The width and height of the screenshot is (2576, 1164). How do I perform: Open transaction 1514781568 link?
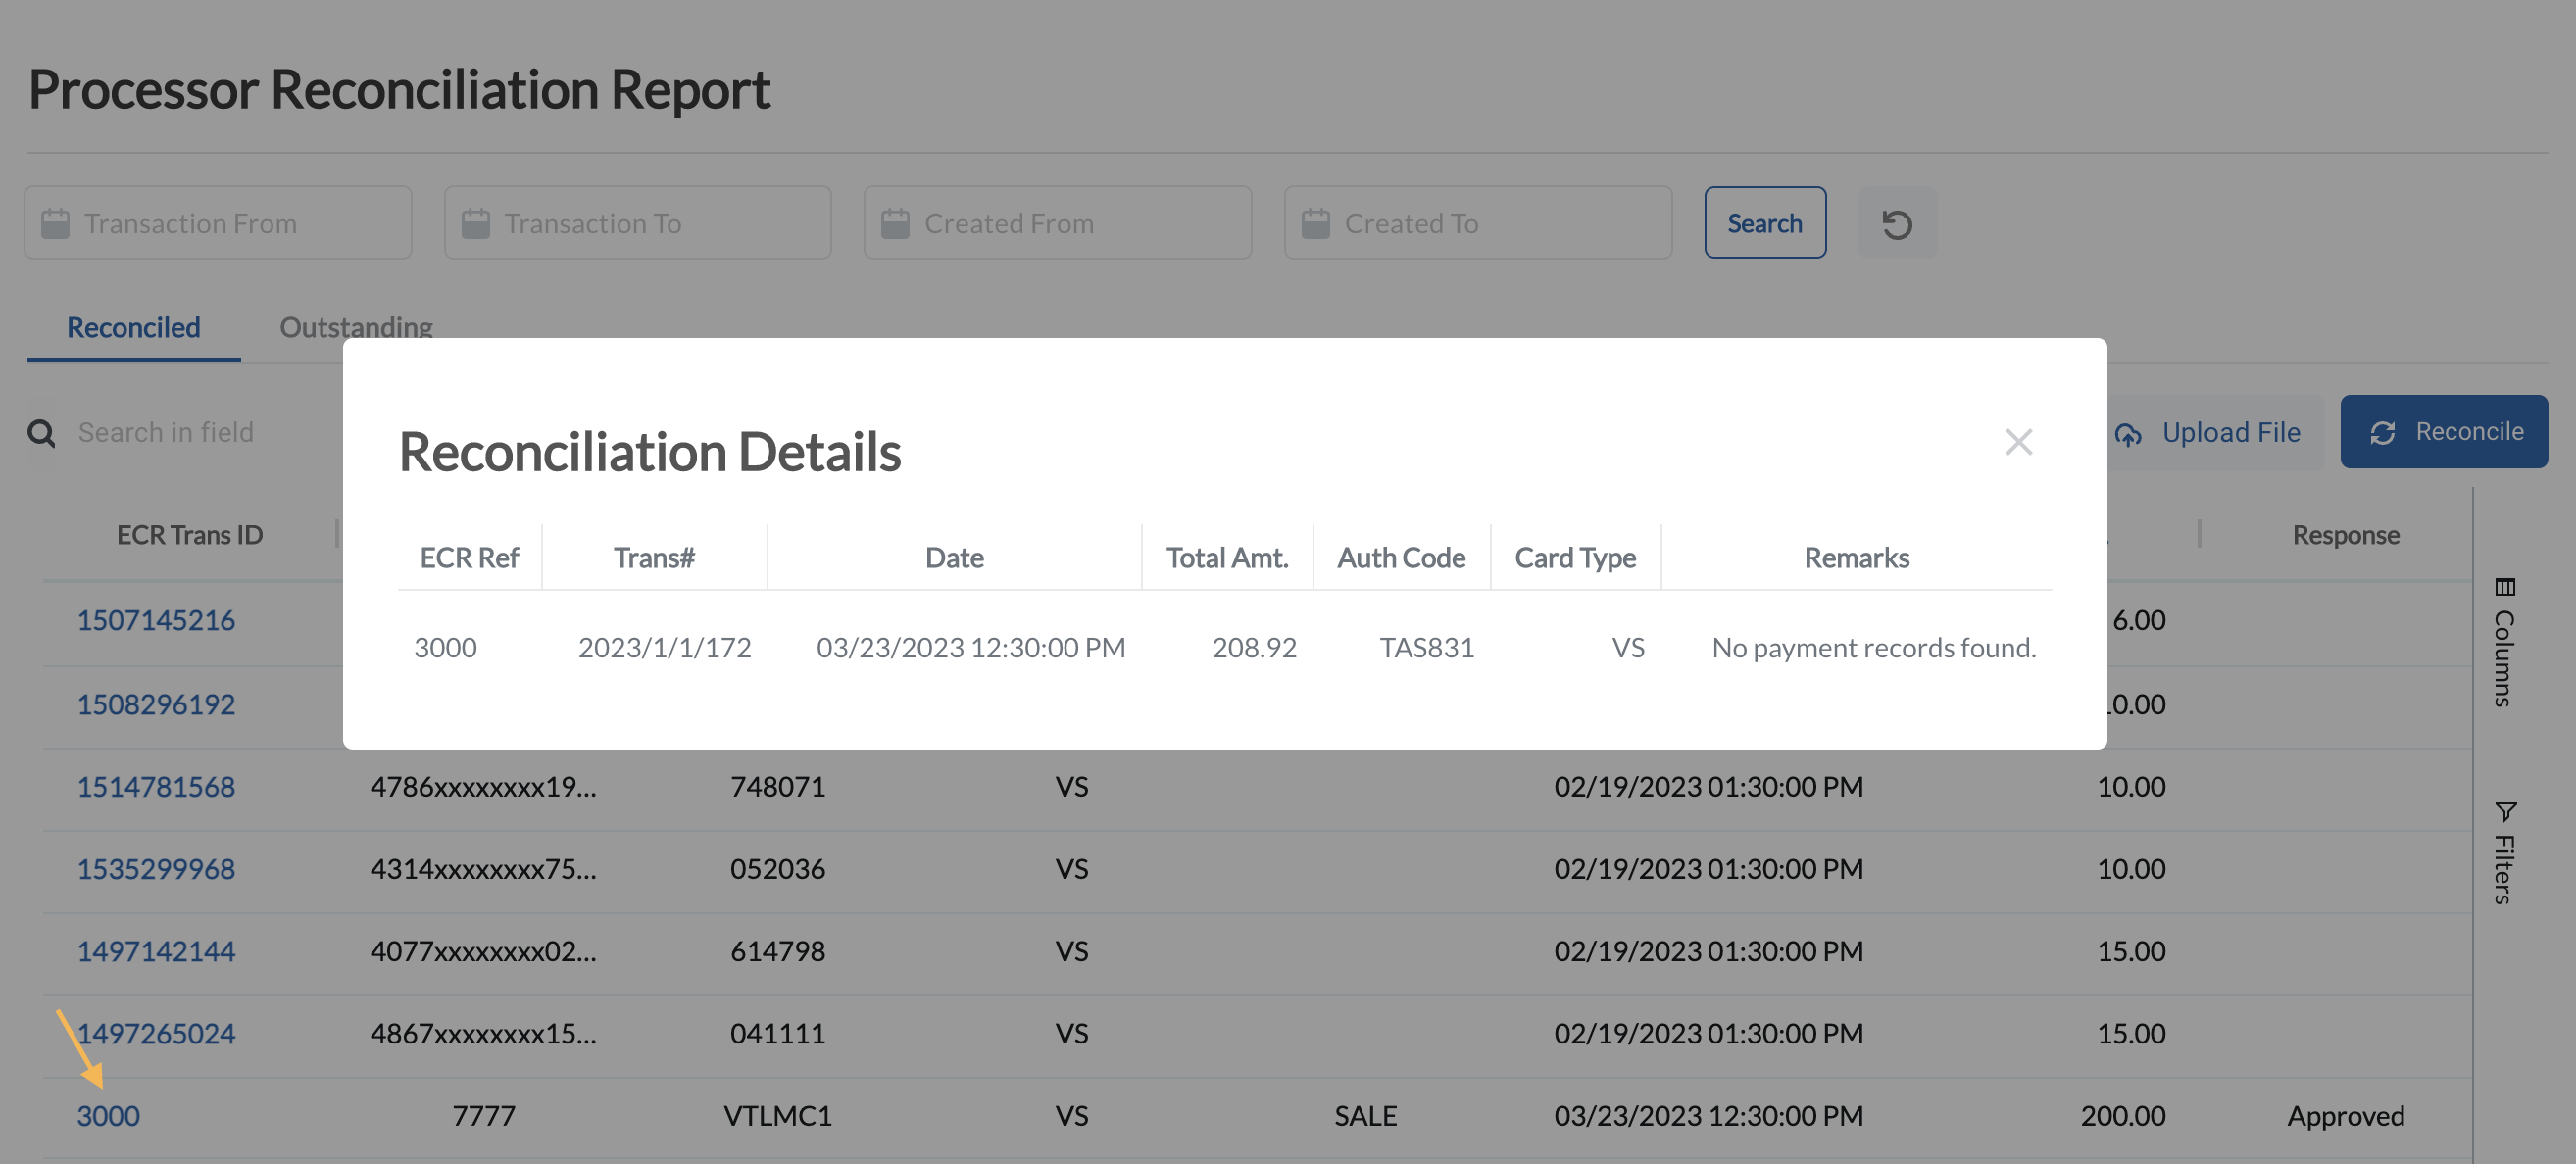pos(156,786)
